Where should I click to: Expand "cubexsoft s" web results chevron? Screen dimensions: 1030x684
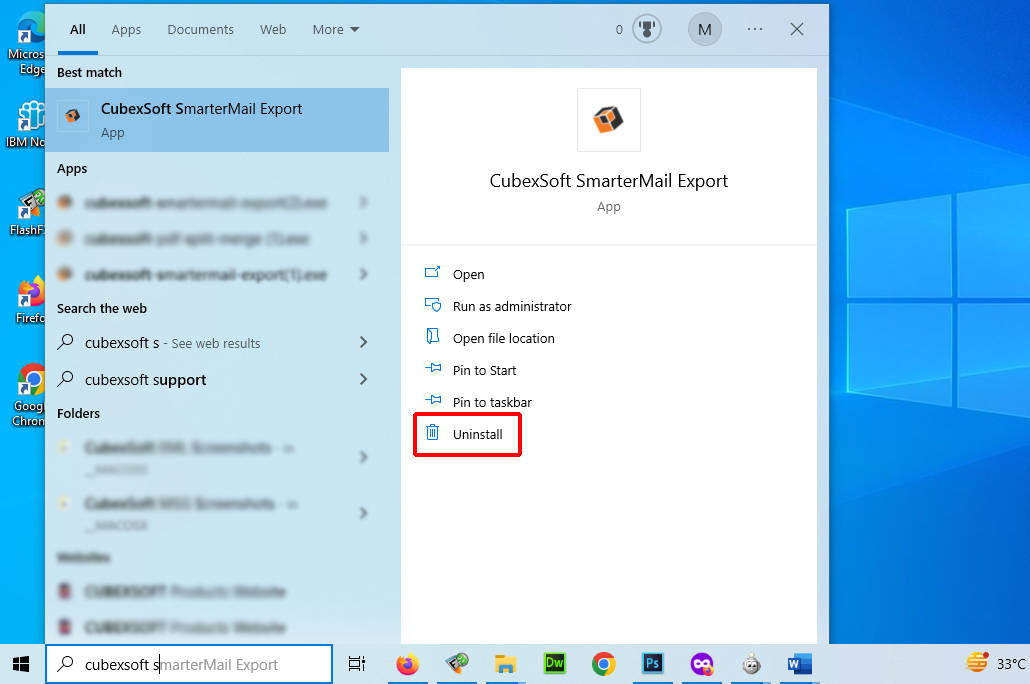(x=363, y=343)
